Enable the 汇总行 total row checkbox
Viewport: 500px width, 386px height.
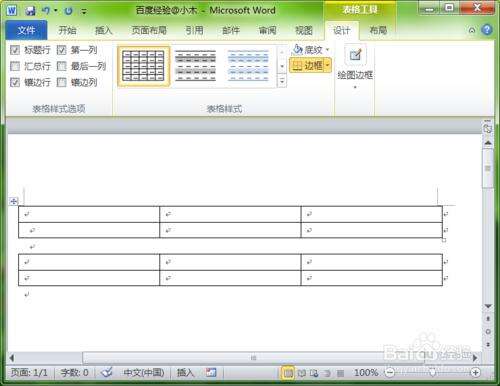pyautogui.click(x=15, y=66)
